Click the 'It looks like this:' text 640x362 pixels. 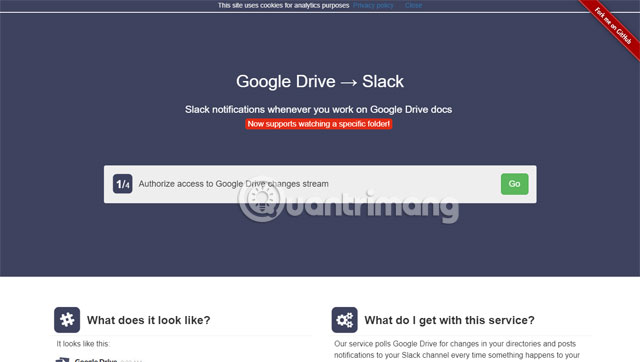click(83, 344)
